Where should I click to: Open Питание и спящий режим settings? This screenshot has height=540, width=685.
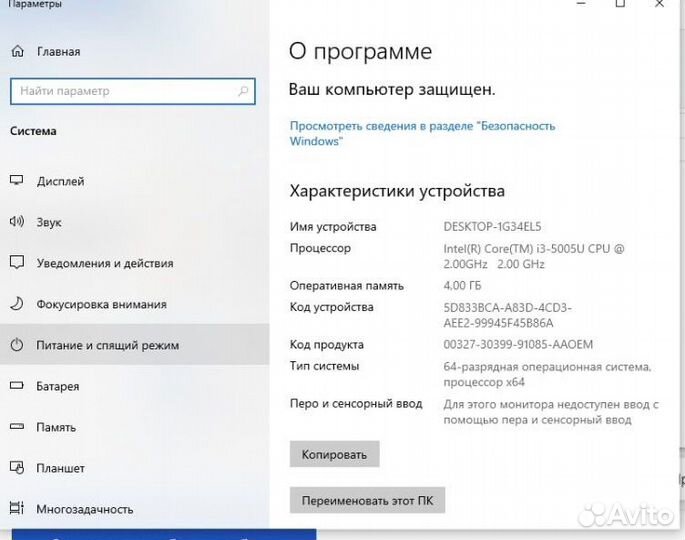(x=107, y=345)
